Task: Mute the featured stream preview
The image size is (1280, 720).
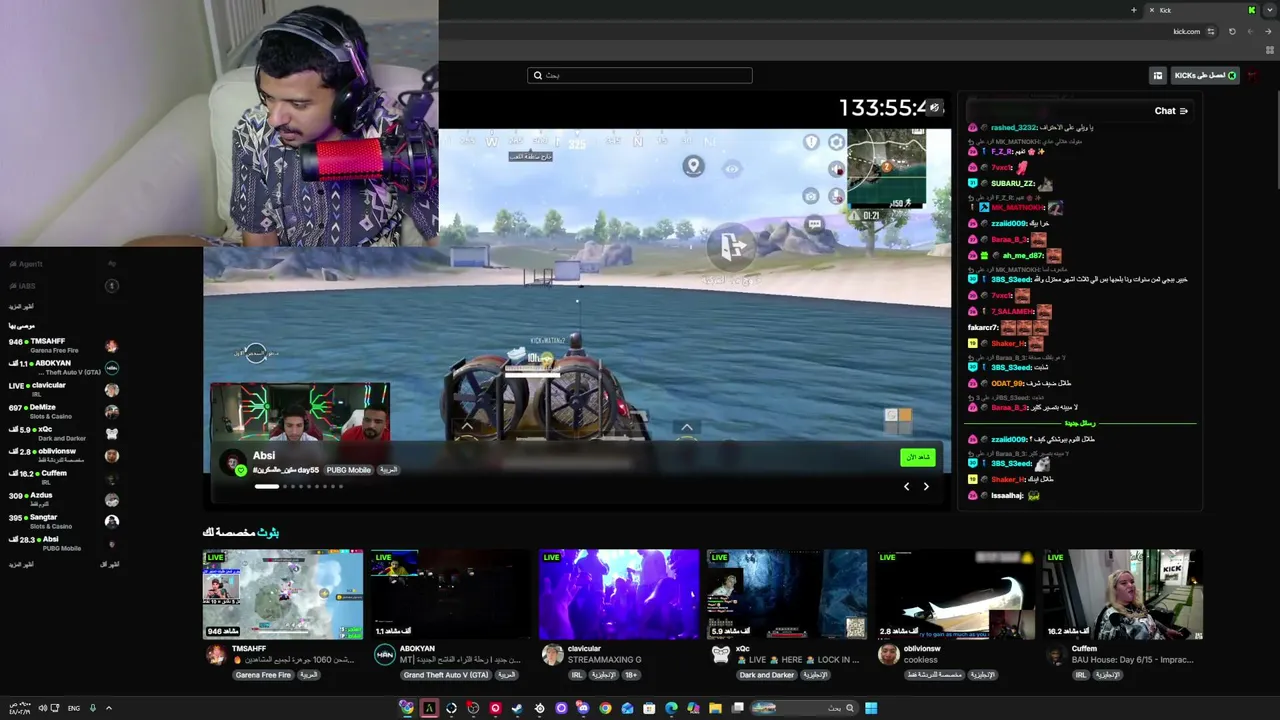Action: pos(934,107)
